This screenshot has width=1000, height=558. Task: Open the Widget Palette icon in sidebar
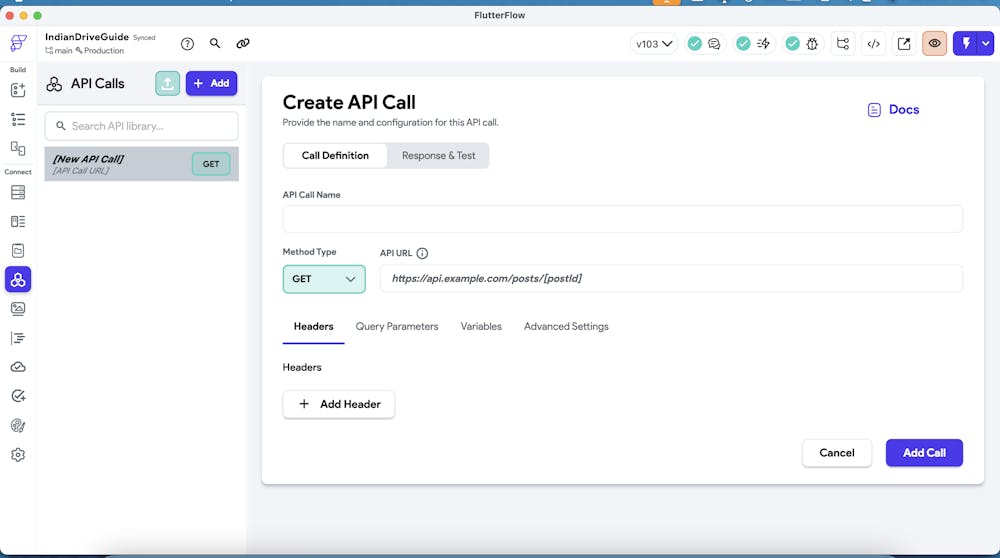point(18,90)
